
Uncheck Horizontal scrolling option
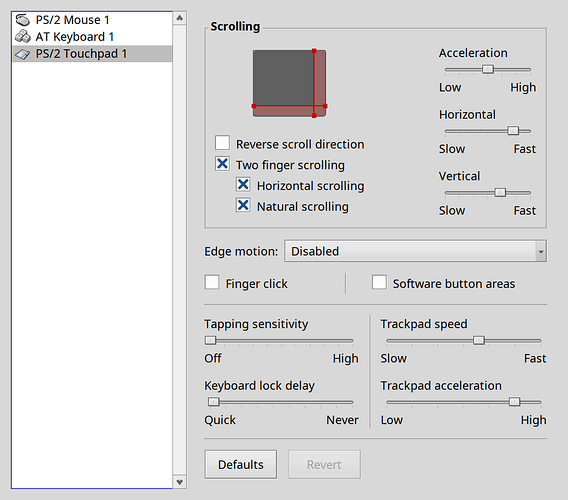point(243,184)
